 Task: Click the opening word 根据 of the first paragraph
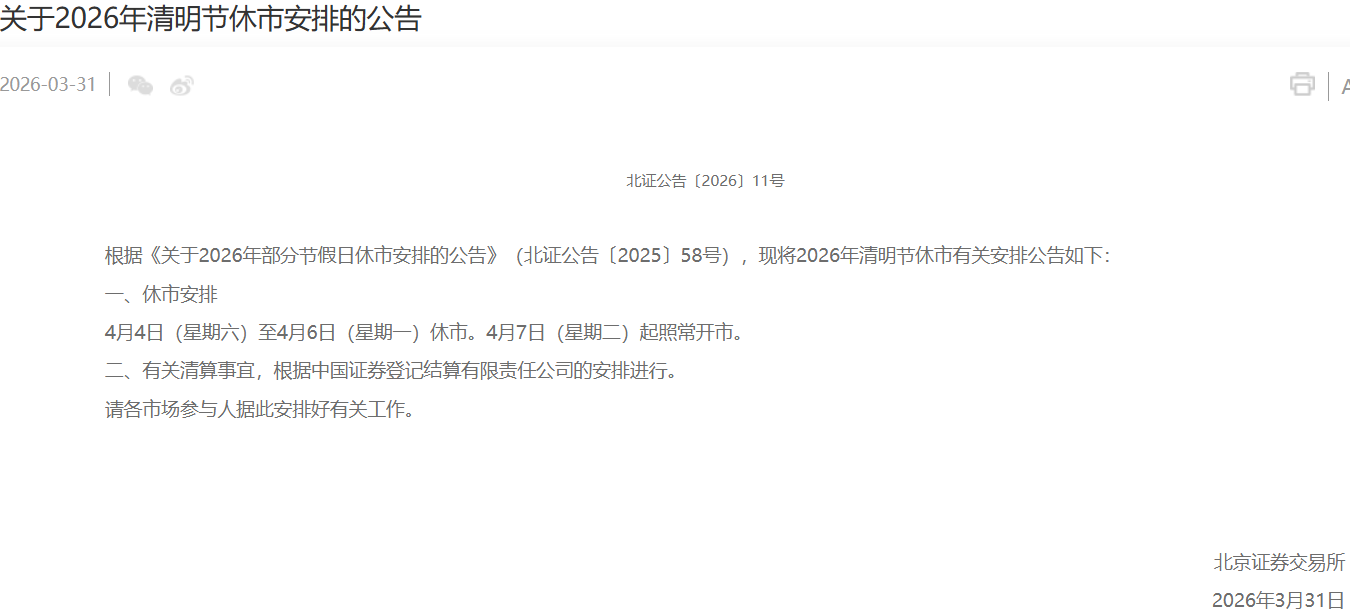pos(123,255)
